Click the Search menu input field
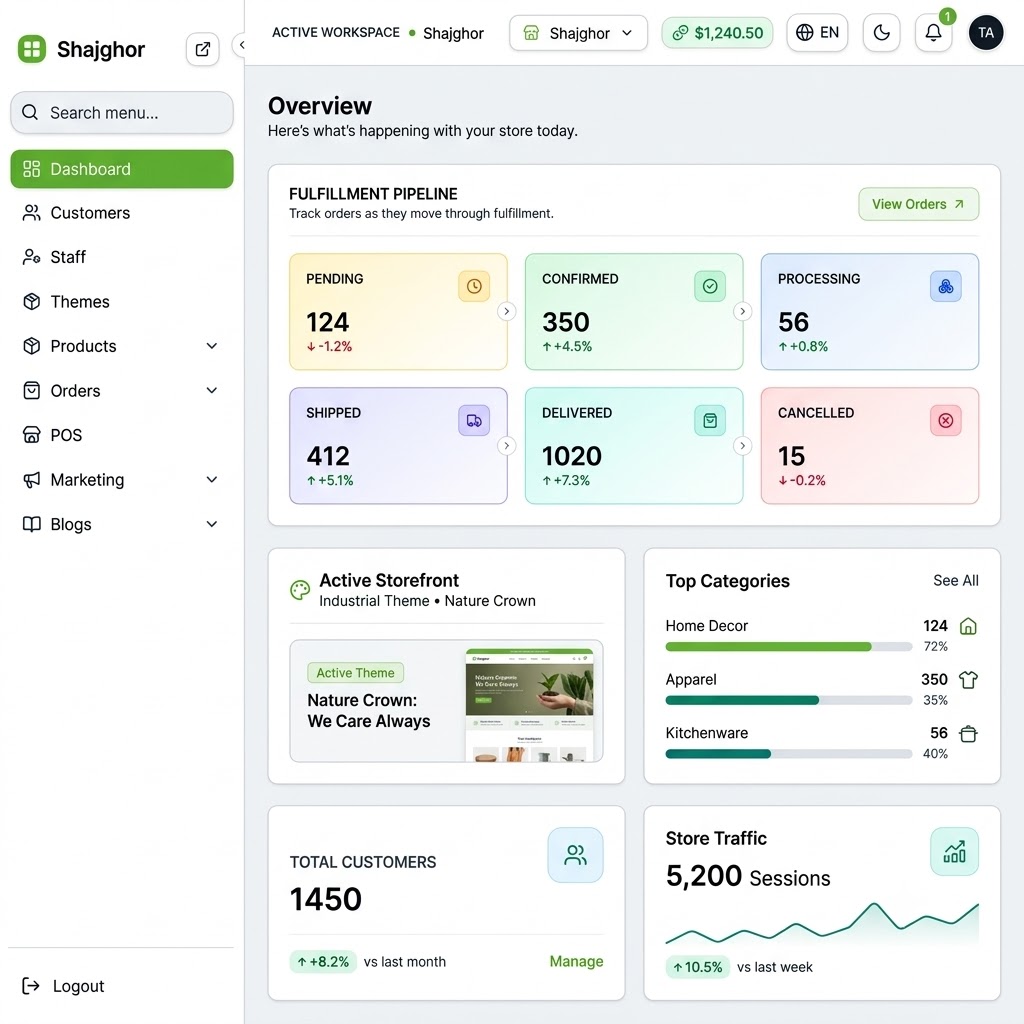 [x=121, y=112]
